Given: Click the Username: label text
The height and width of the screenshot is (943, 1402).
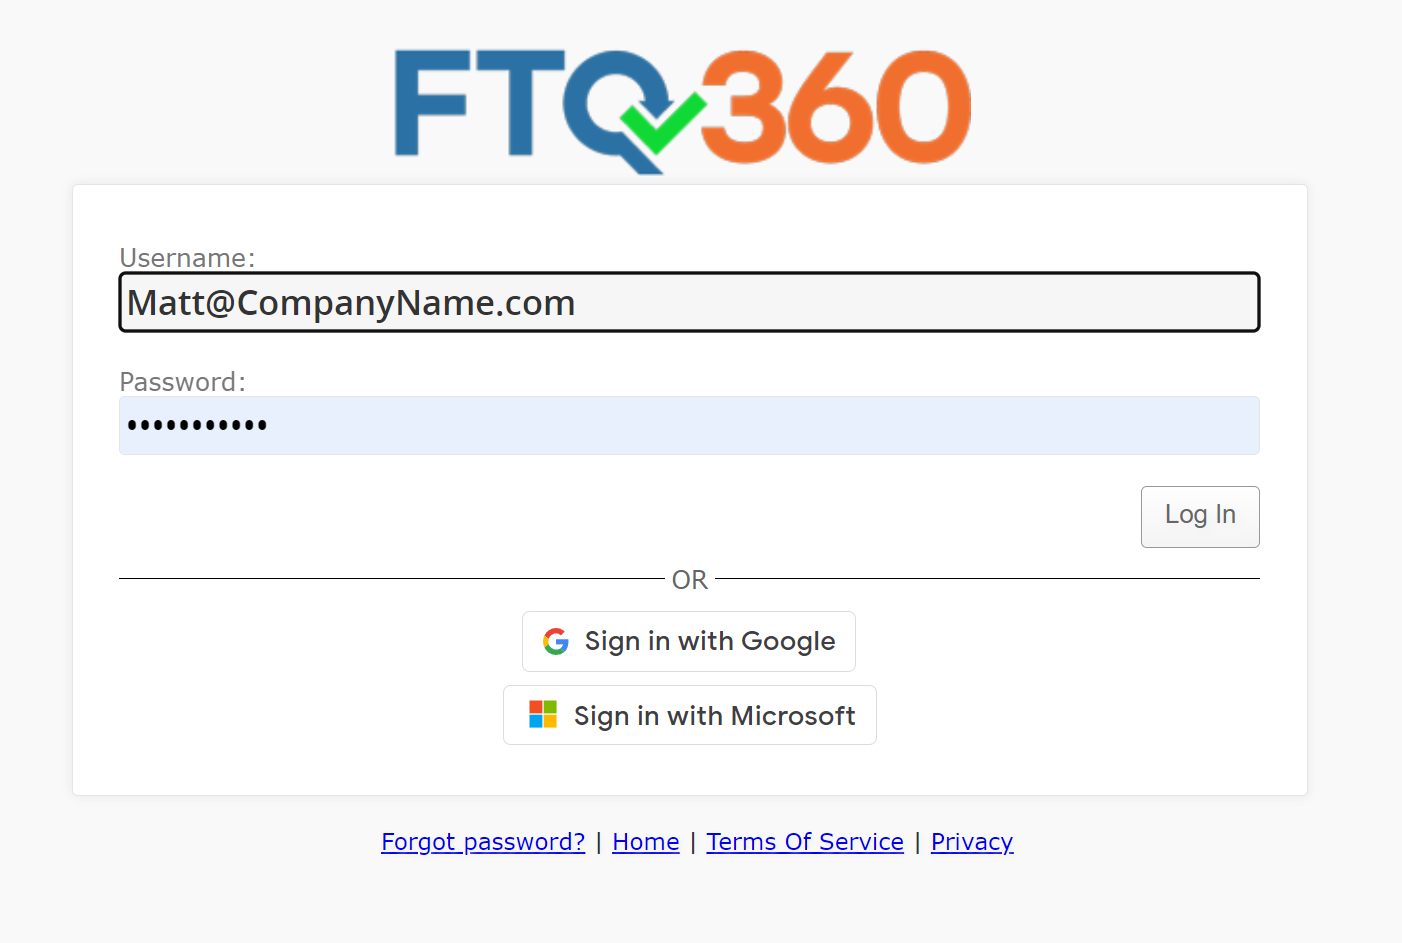Looking at the screenshot, I should coord(187,258).
